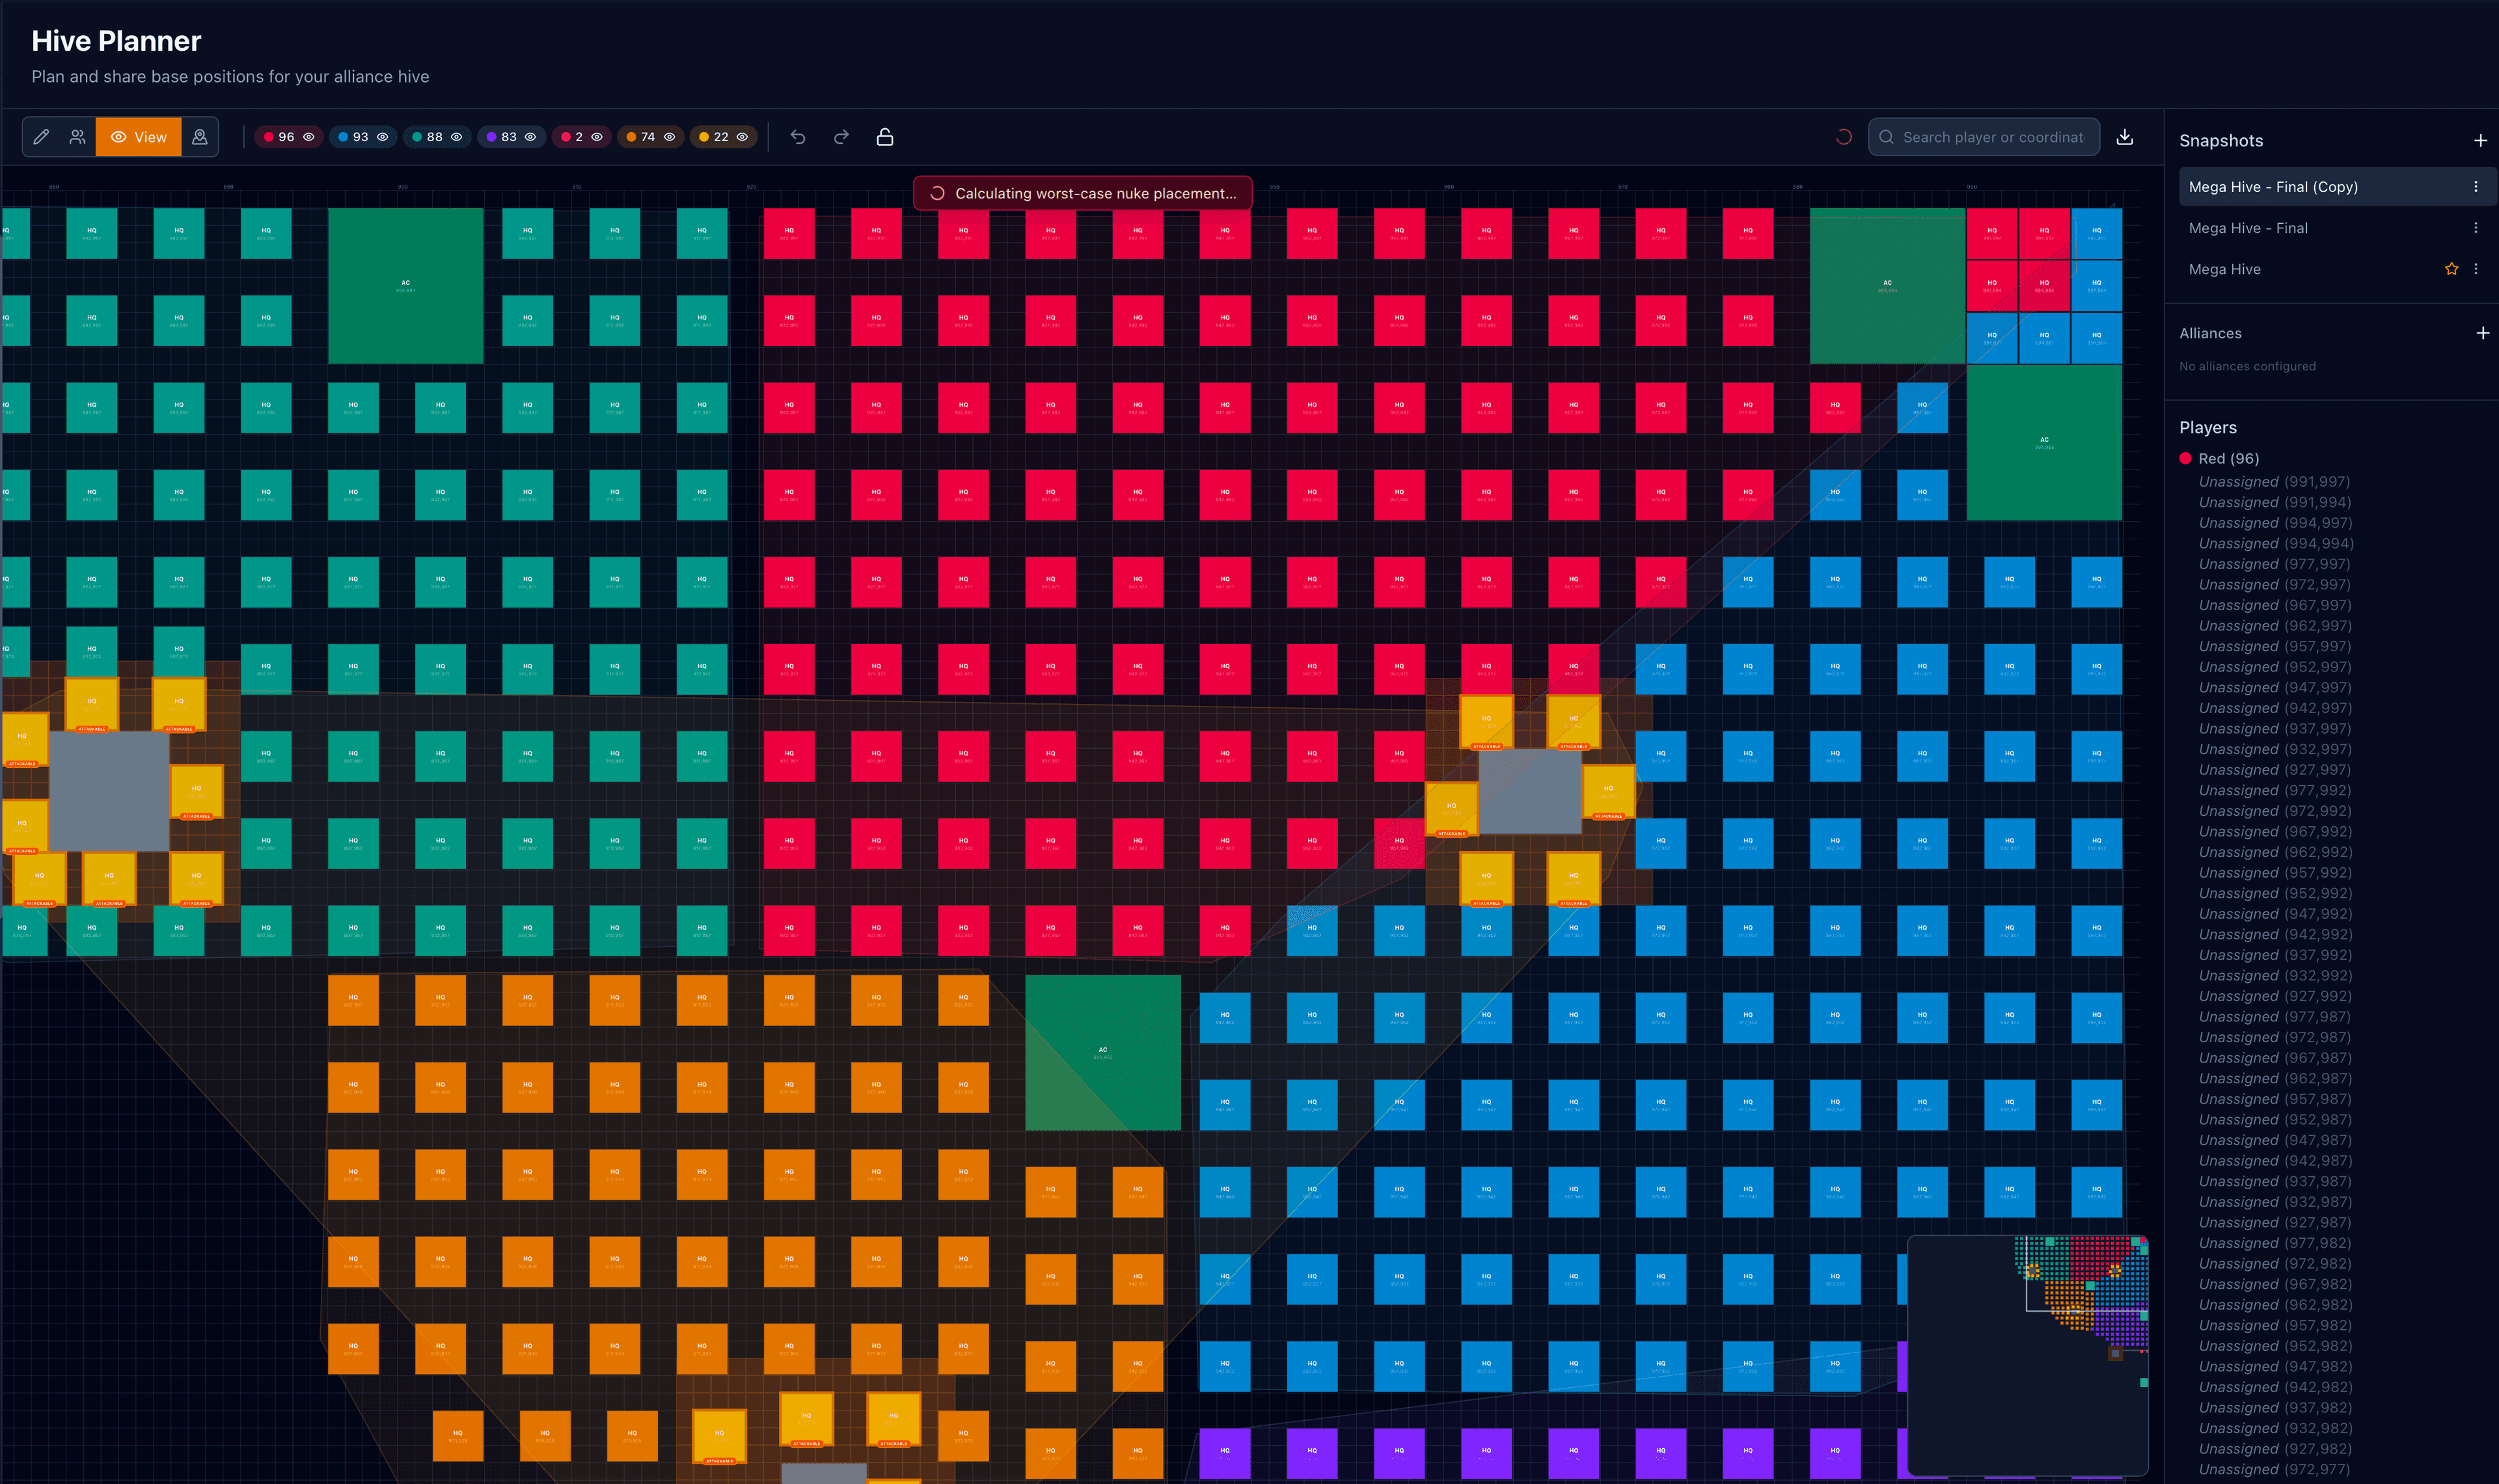Undo the last action
2499x1484 pixels.
pyautogui.click(x=798, y=137)
